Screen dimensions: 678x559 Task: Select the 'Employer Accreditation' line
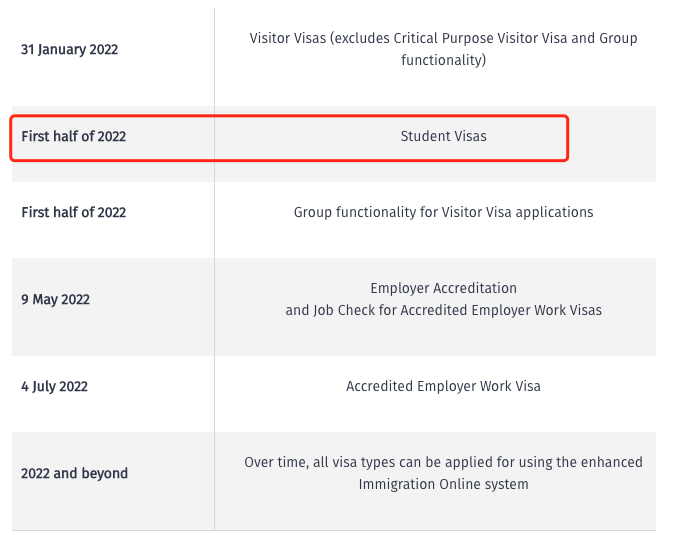tap(443, 288)
